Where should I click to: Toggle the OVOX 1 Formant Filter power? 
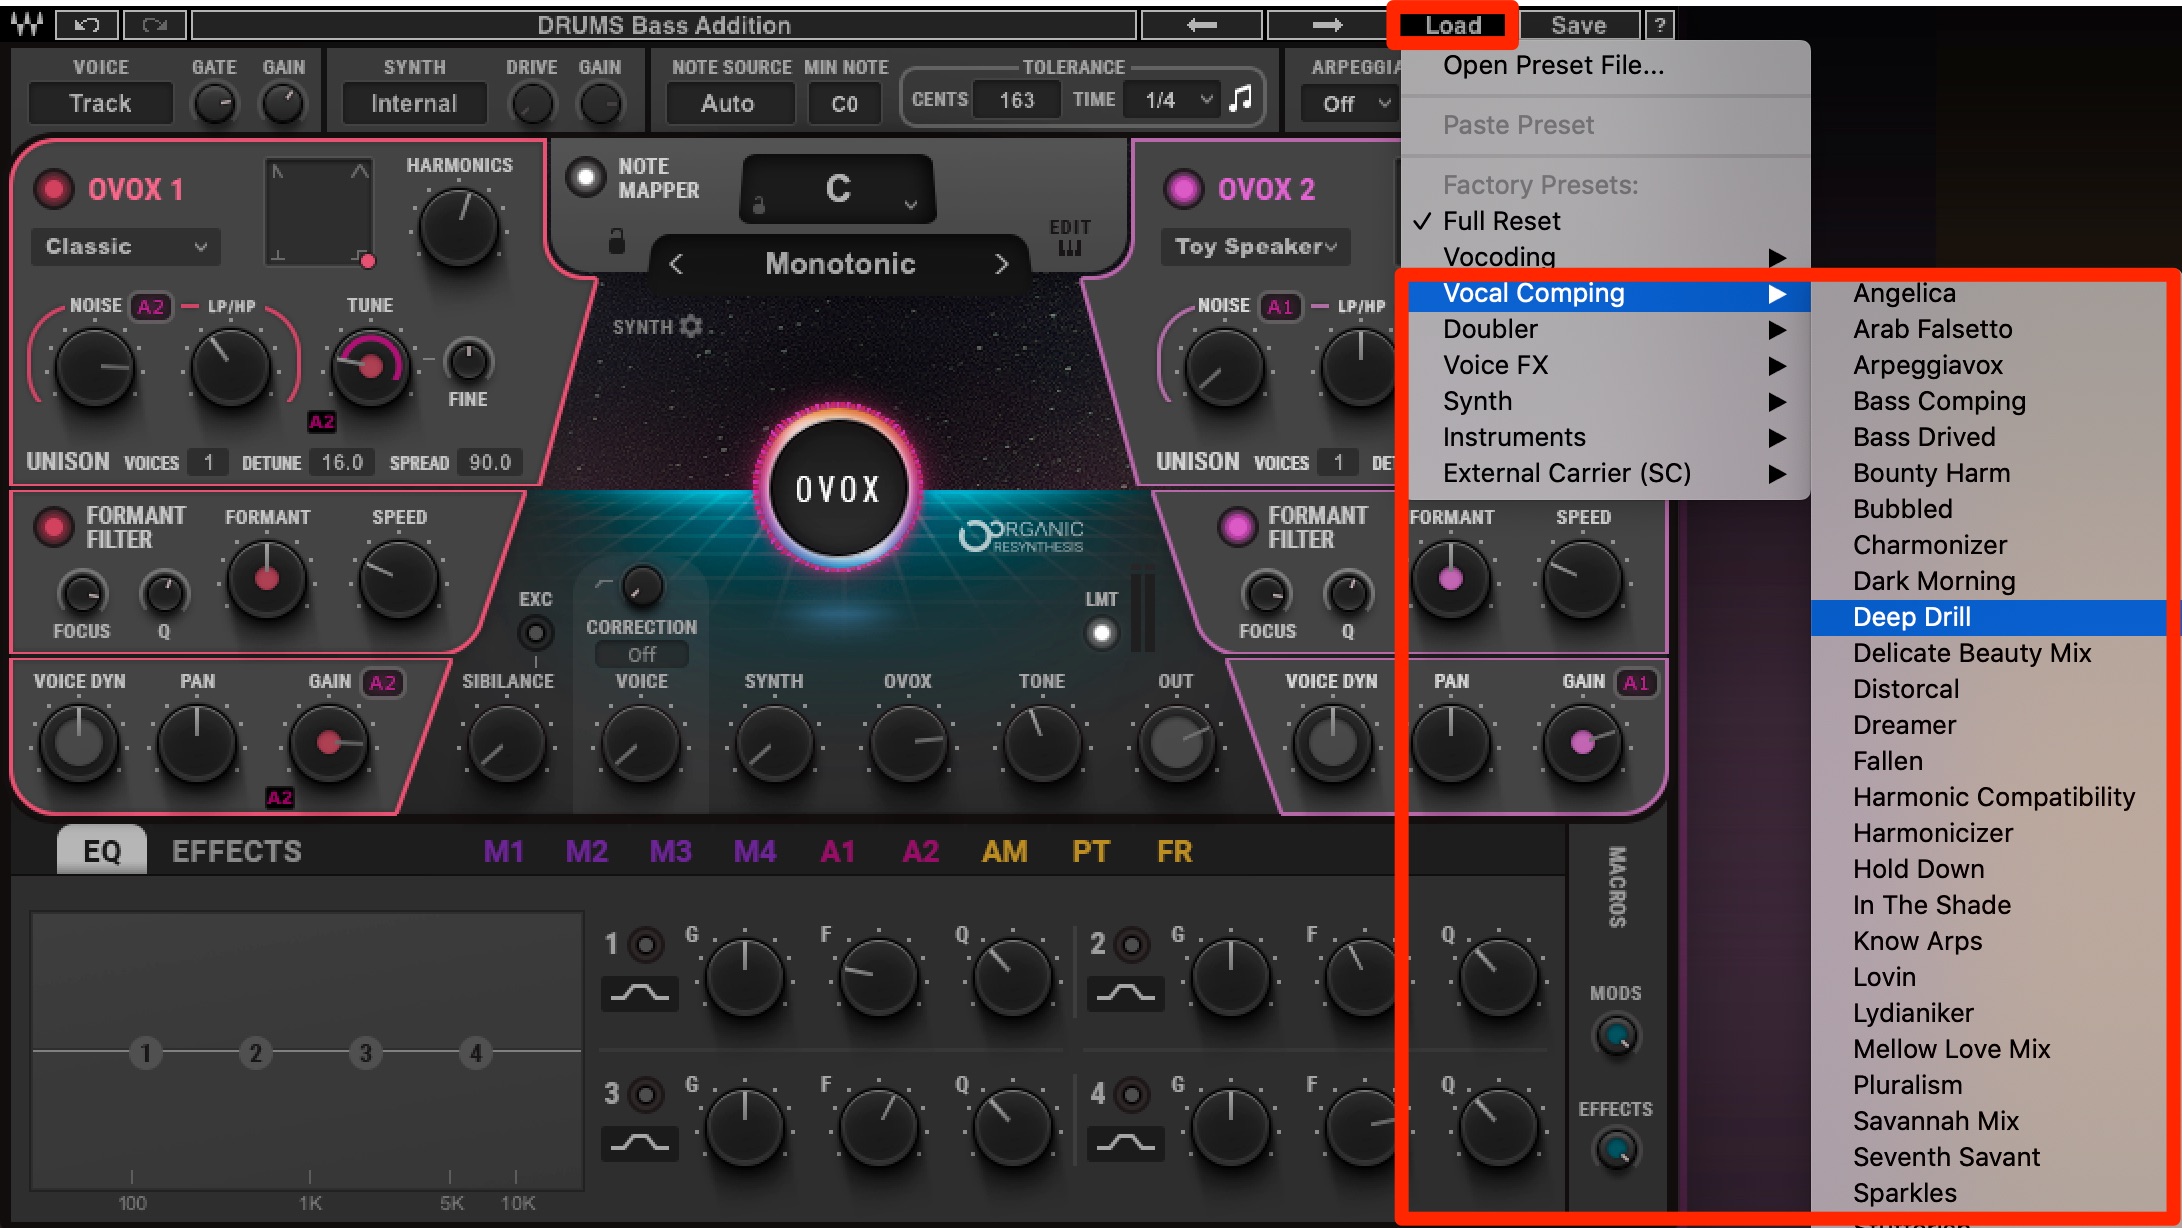pyautogui.click(x=53, y=526)
